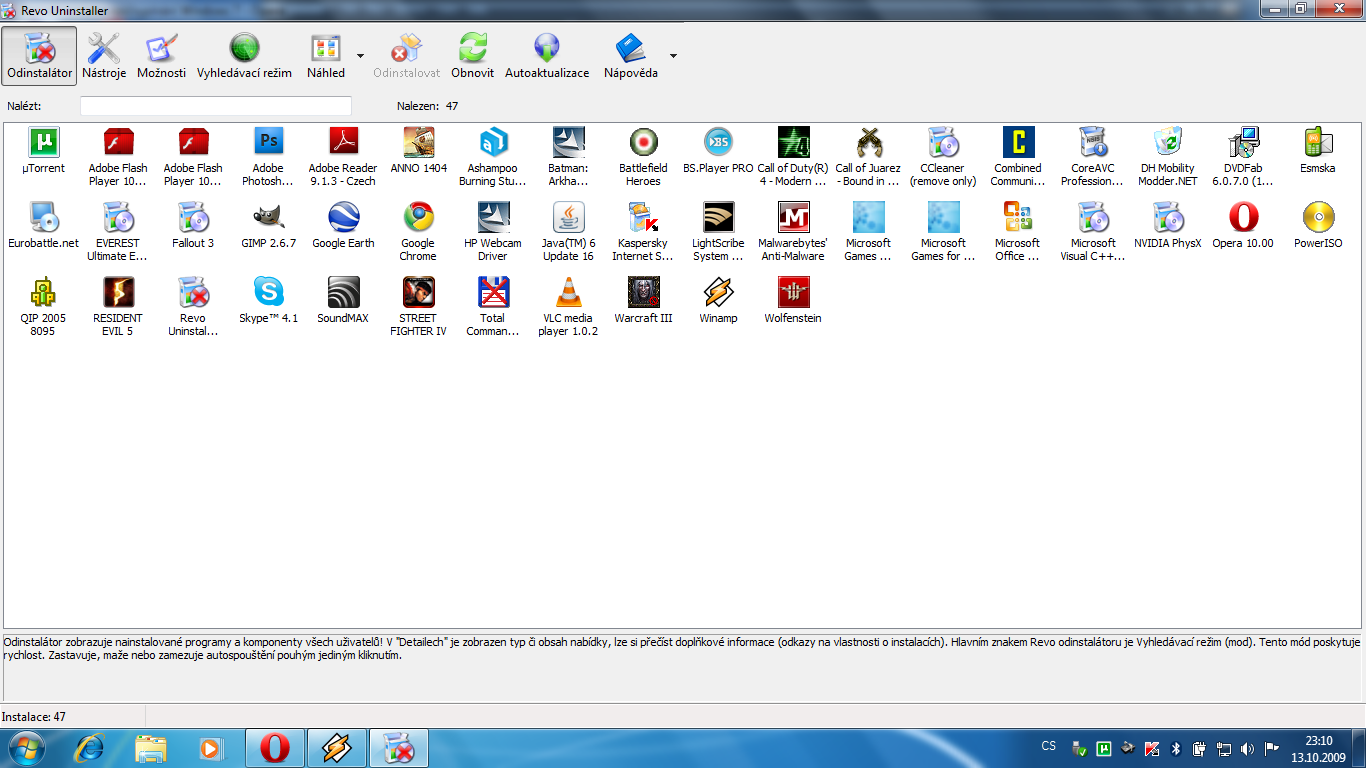Click the Možnosti options toolbar button

click(161, 56)
